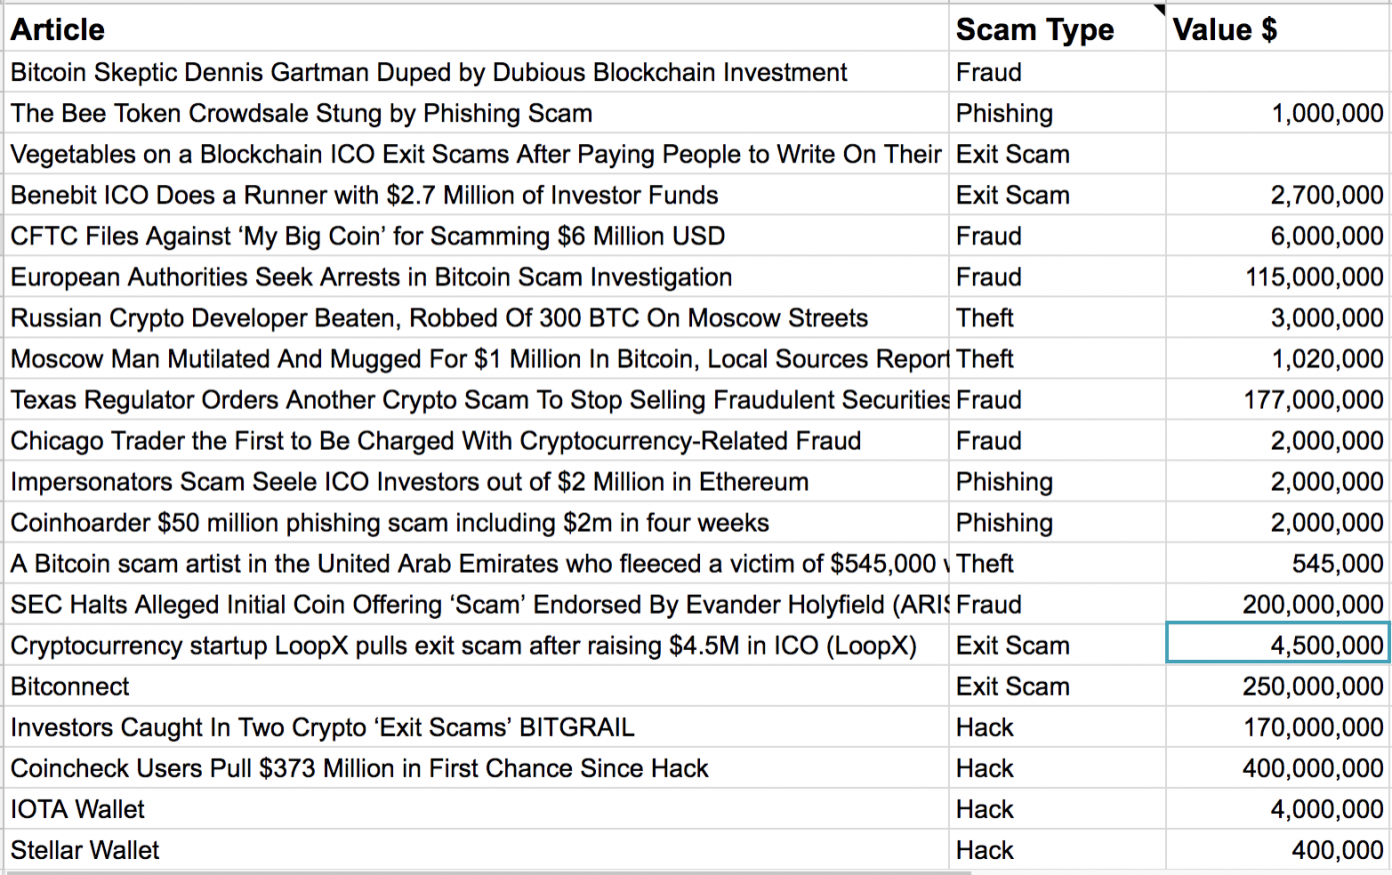This screenshot has width=1392, height=875.
Task: Select the Exit Scam cell for LoopX row
Action: pos(1056,645)
